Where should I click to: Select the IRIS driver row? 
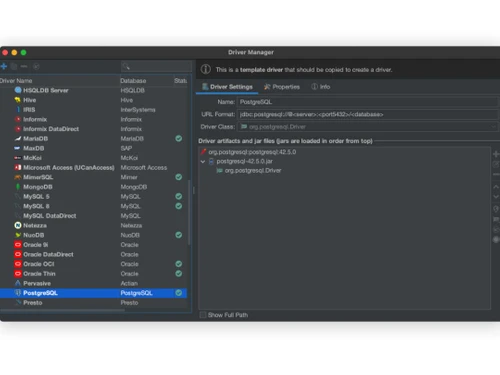[x=93, y=109]
